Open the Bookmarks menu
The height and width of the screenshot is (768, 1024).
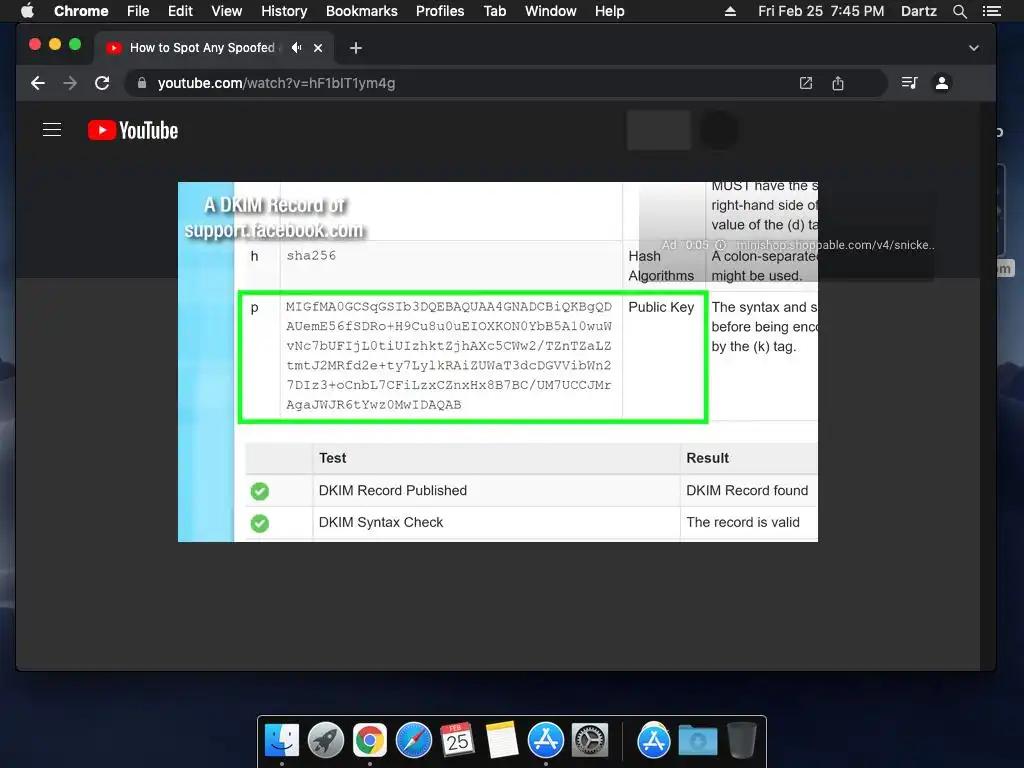tap(362, 11)
